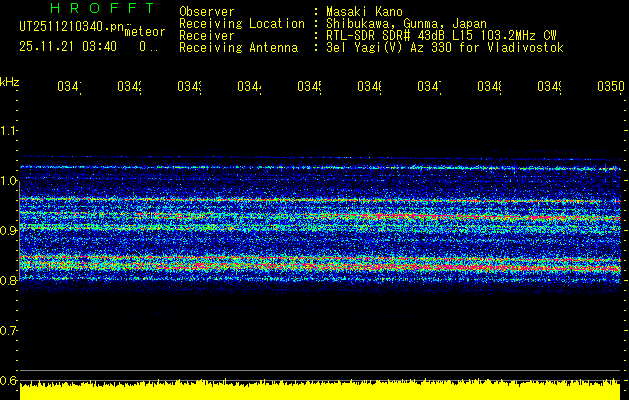Click the 'meteor' label
629x400 pixels.
click(144, 32)
